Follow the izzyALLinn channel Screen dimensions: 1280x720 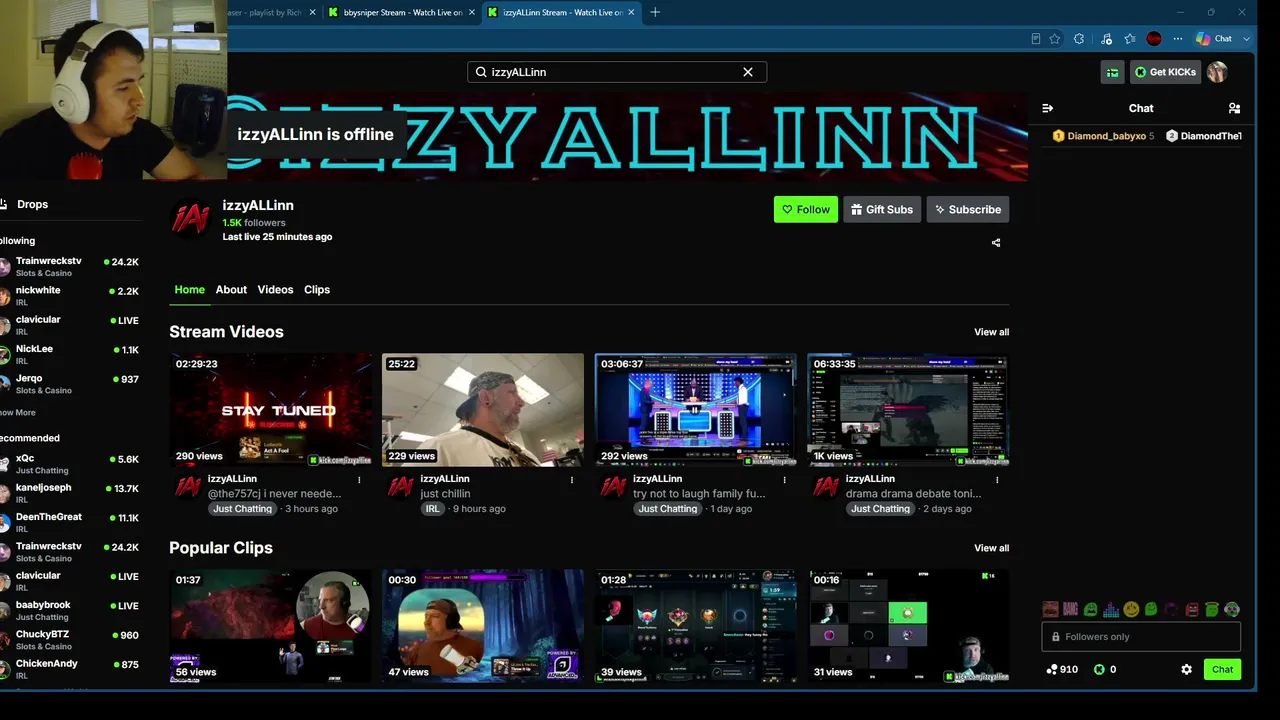(805, 209)
